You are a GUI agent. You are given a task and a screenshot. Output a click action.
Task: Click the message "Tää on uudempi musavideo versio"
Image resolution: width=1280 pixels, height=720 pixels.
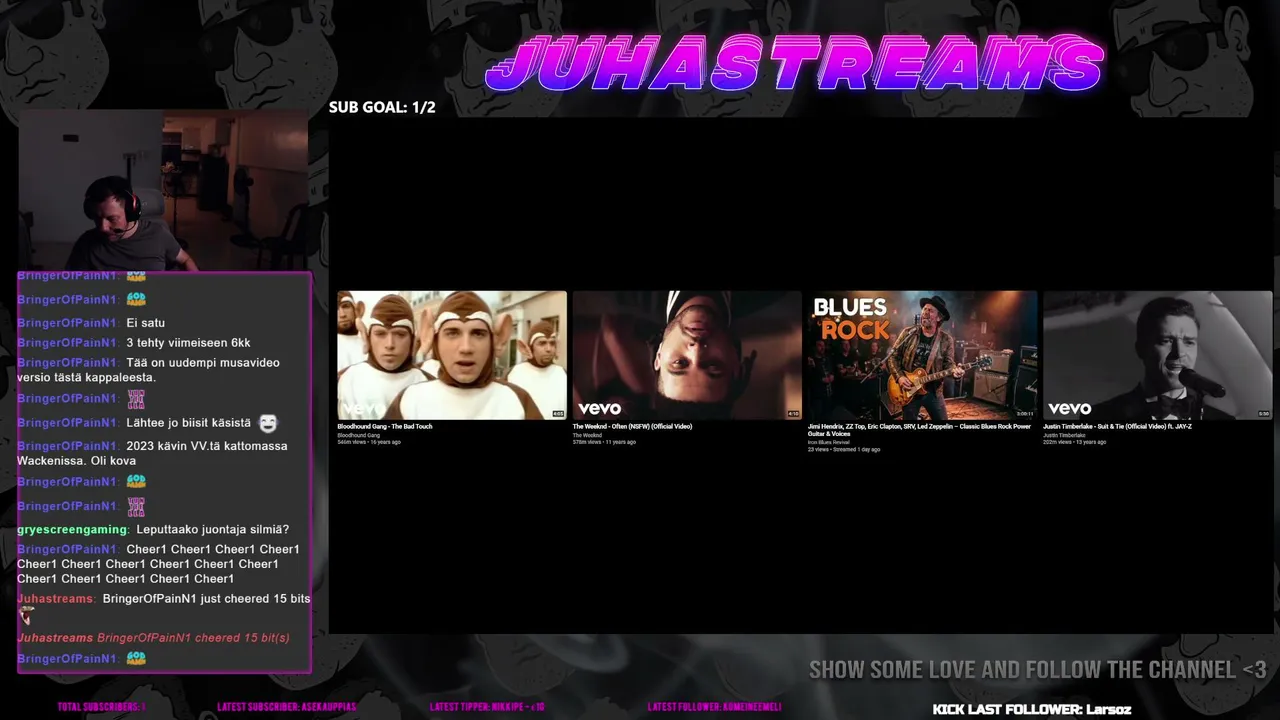click(x=148, y=370)
